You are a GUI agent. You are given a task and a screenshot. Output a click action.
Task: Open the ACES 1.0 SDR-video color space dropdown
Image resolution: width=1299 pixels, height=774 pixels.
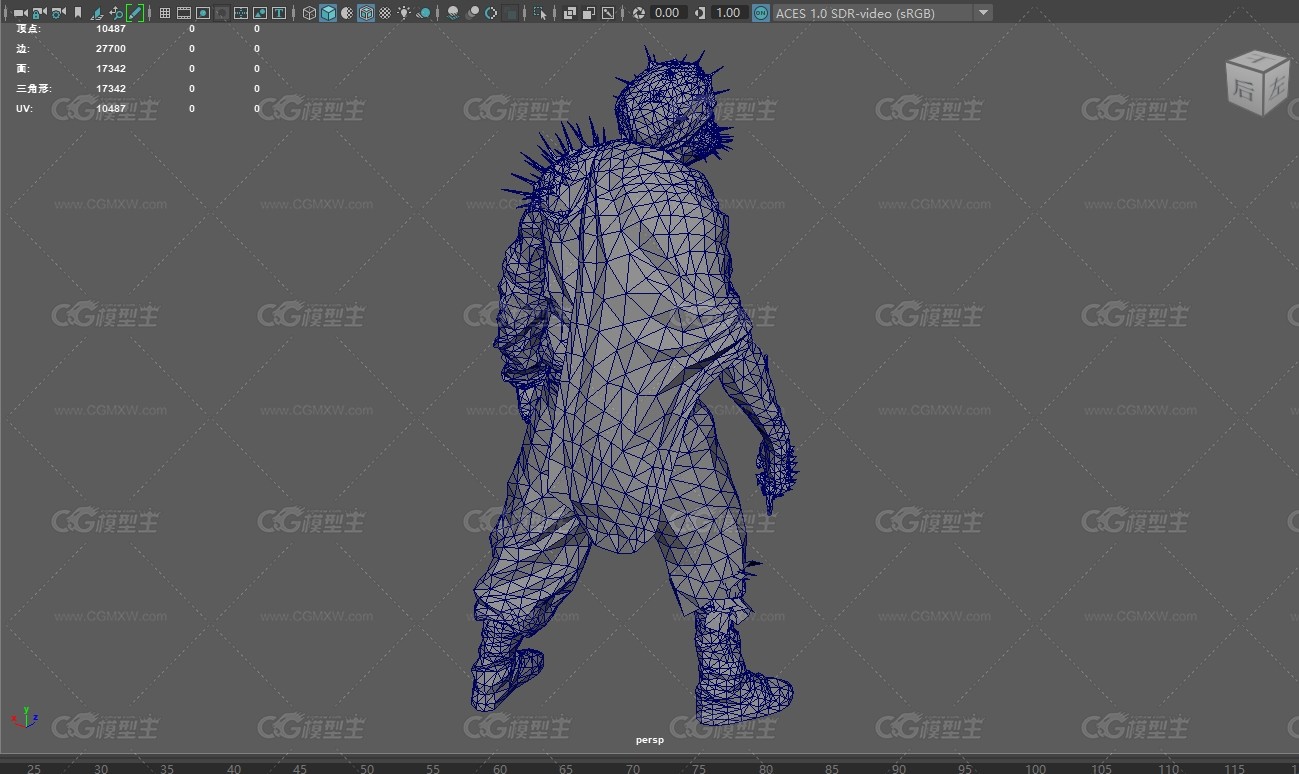(x=882, y=13)
